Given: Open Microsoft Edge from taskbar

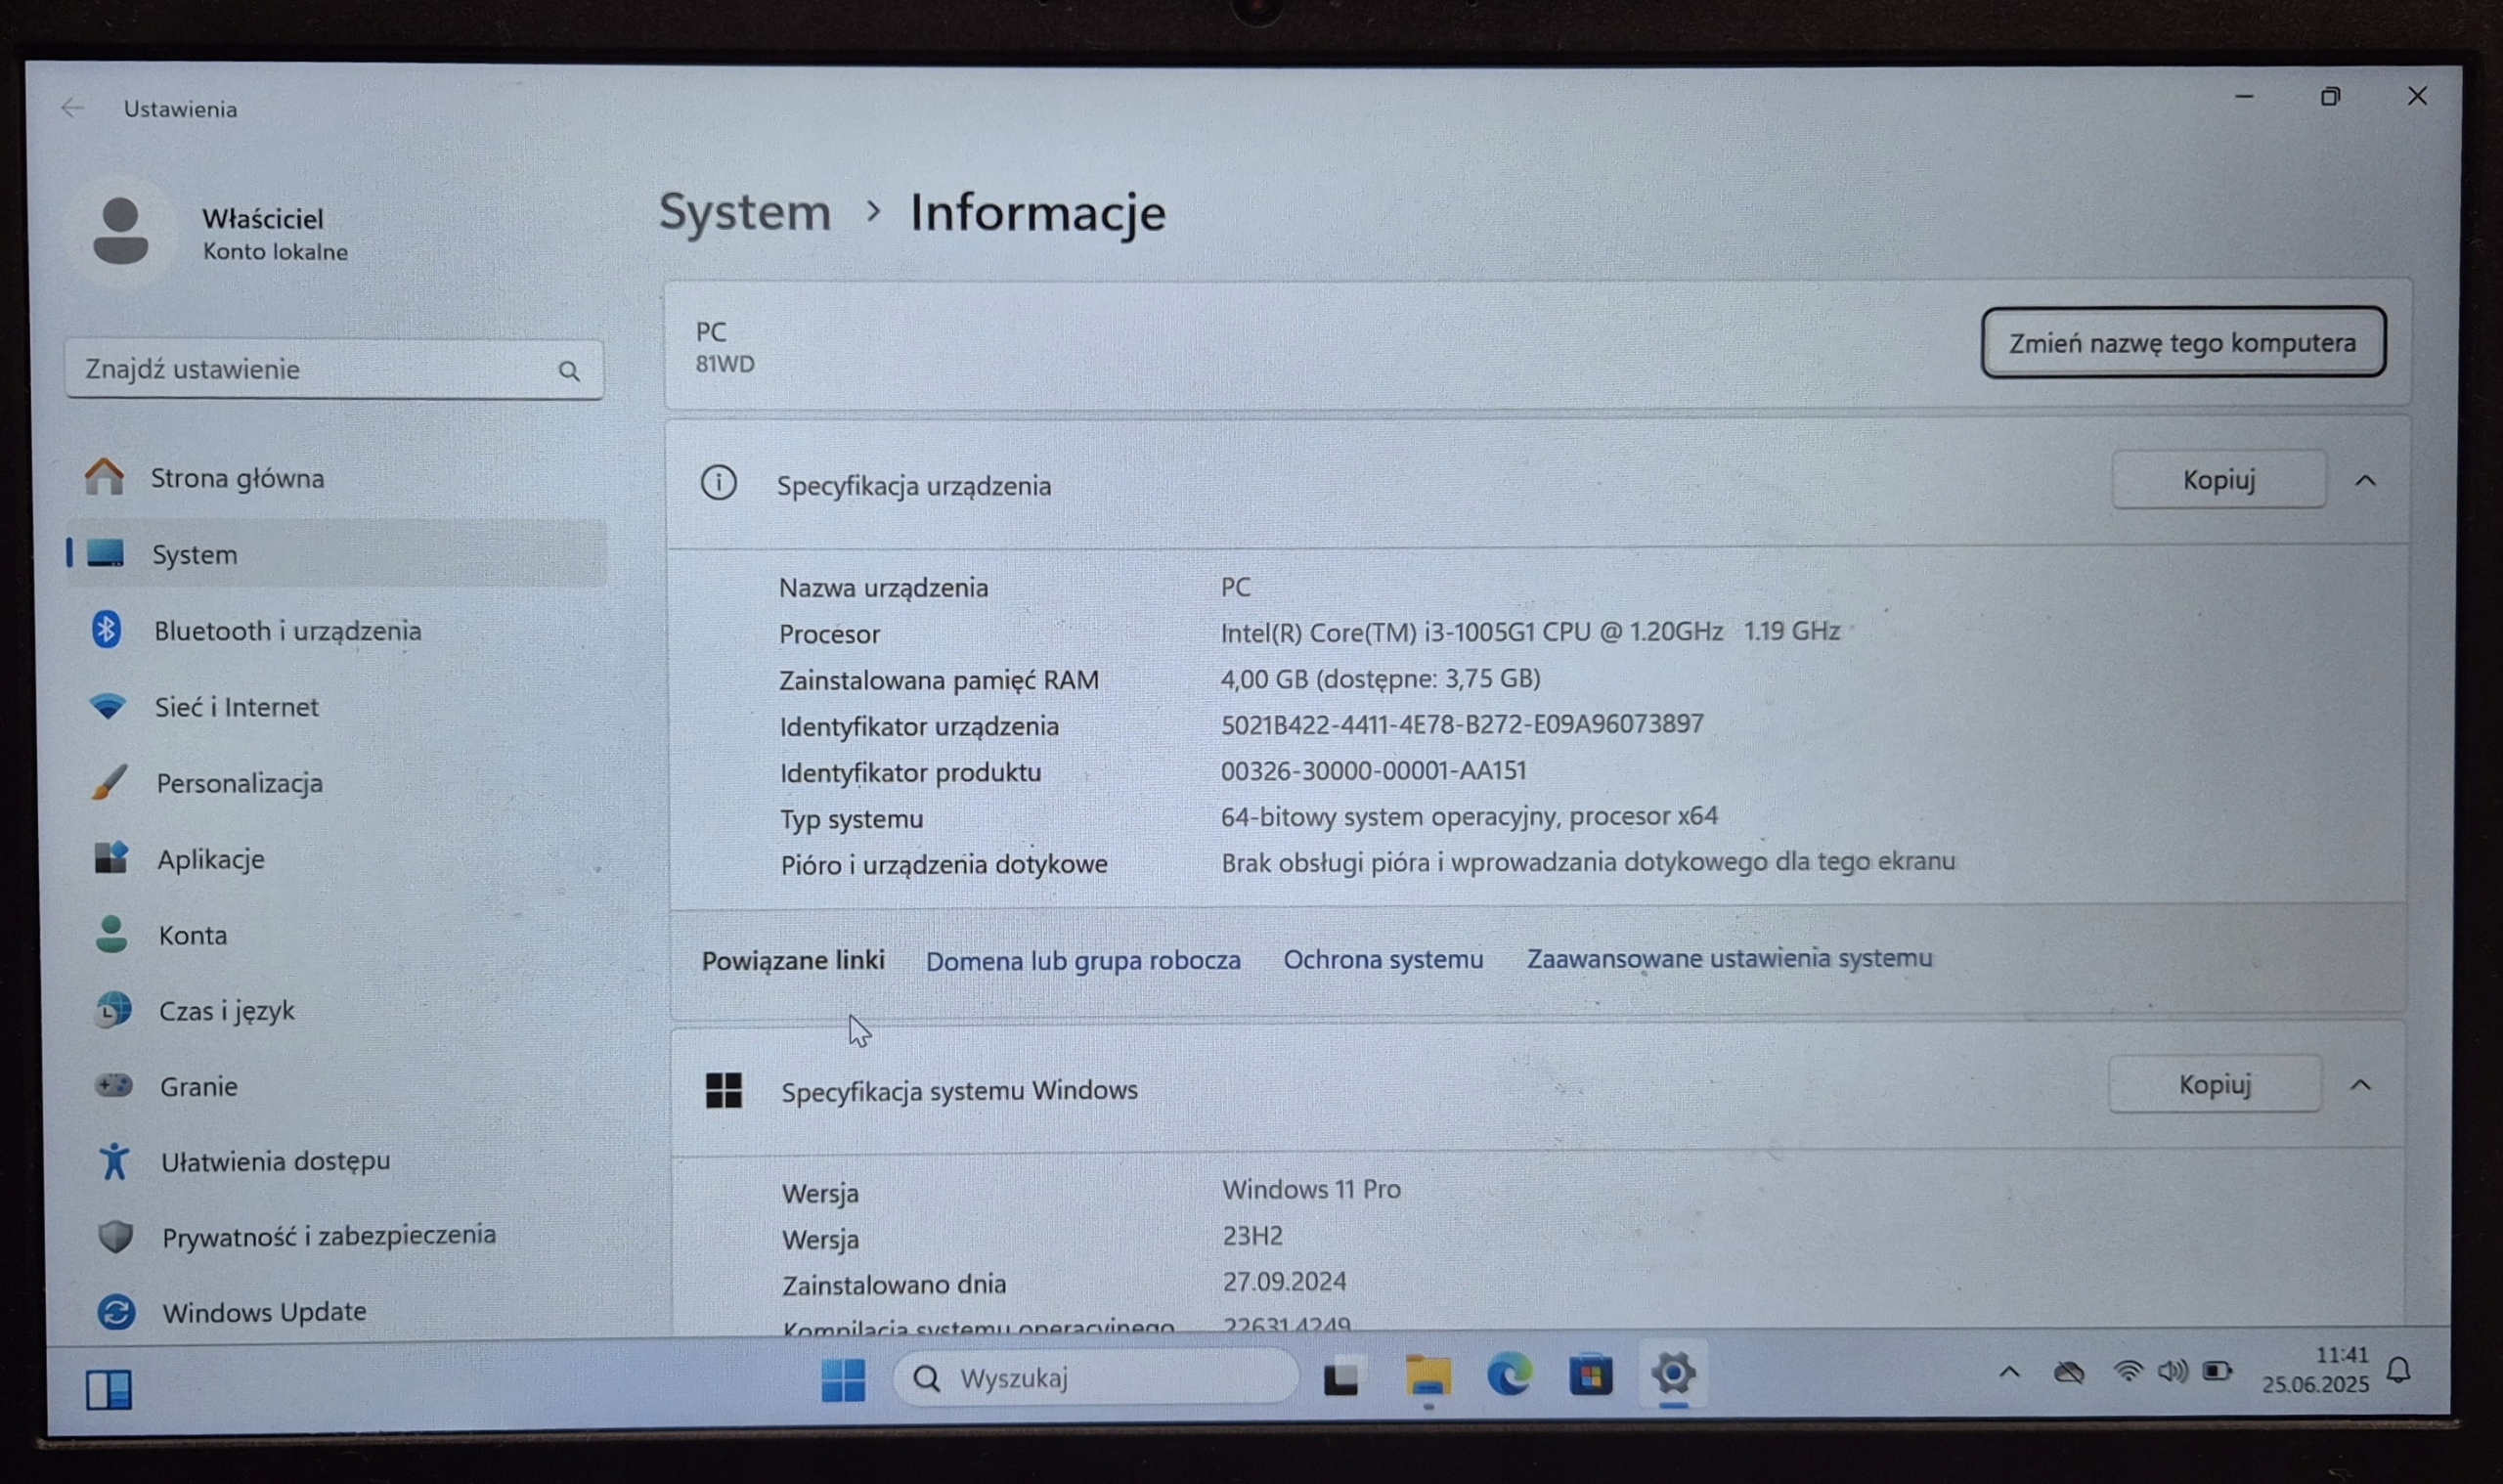Looking at the screenshot, I should coord(1509,1376).
